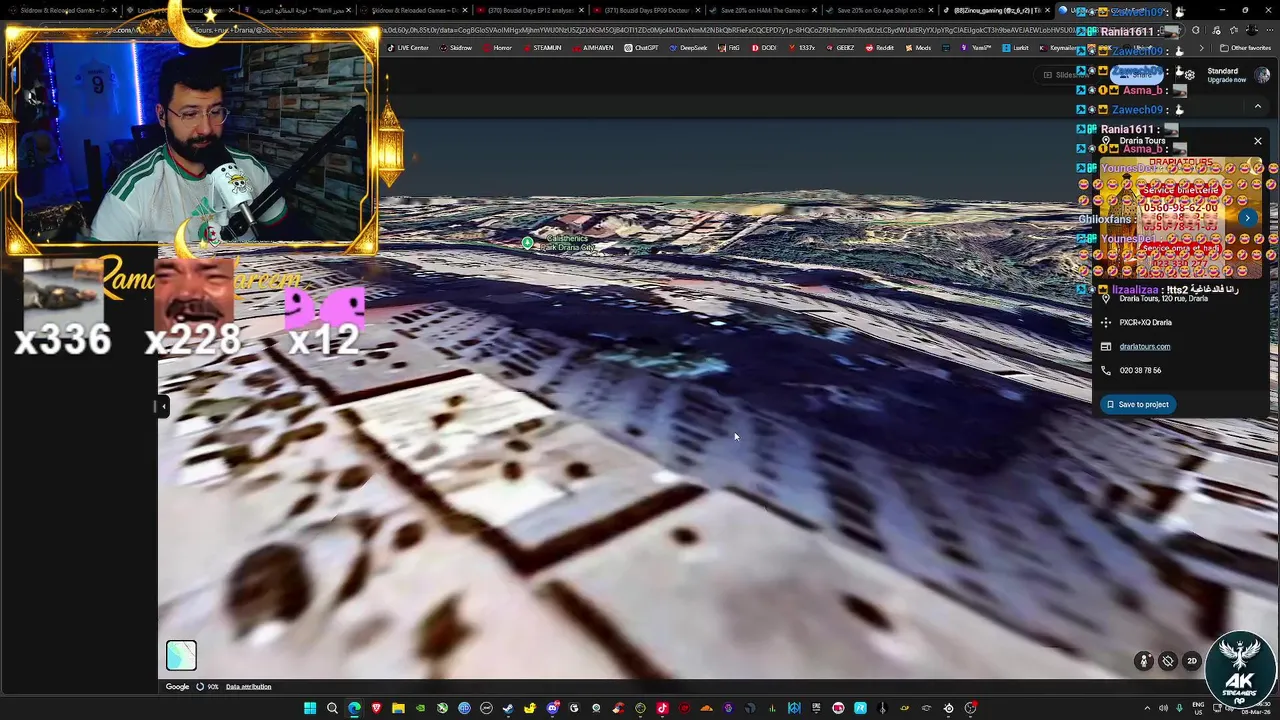This screenshot has width=1280, height=720.
Task: Open AIMHAVEN bookmark
Action: (594, 48)
